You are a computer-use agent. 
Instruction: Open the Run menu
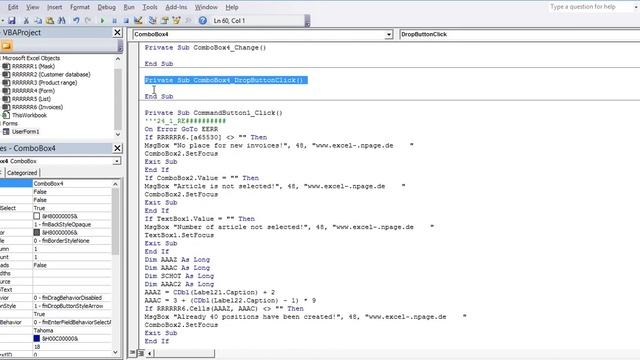pos(129,7)
